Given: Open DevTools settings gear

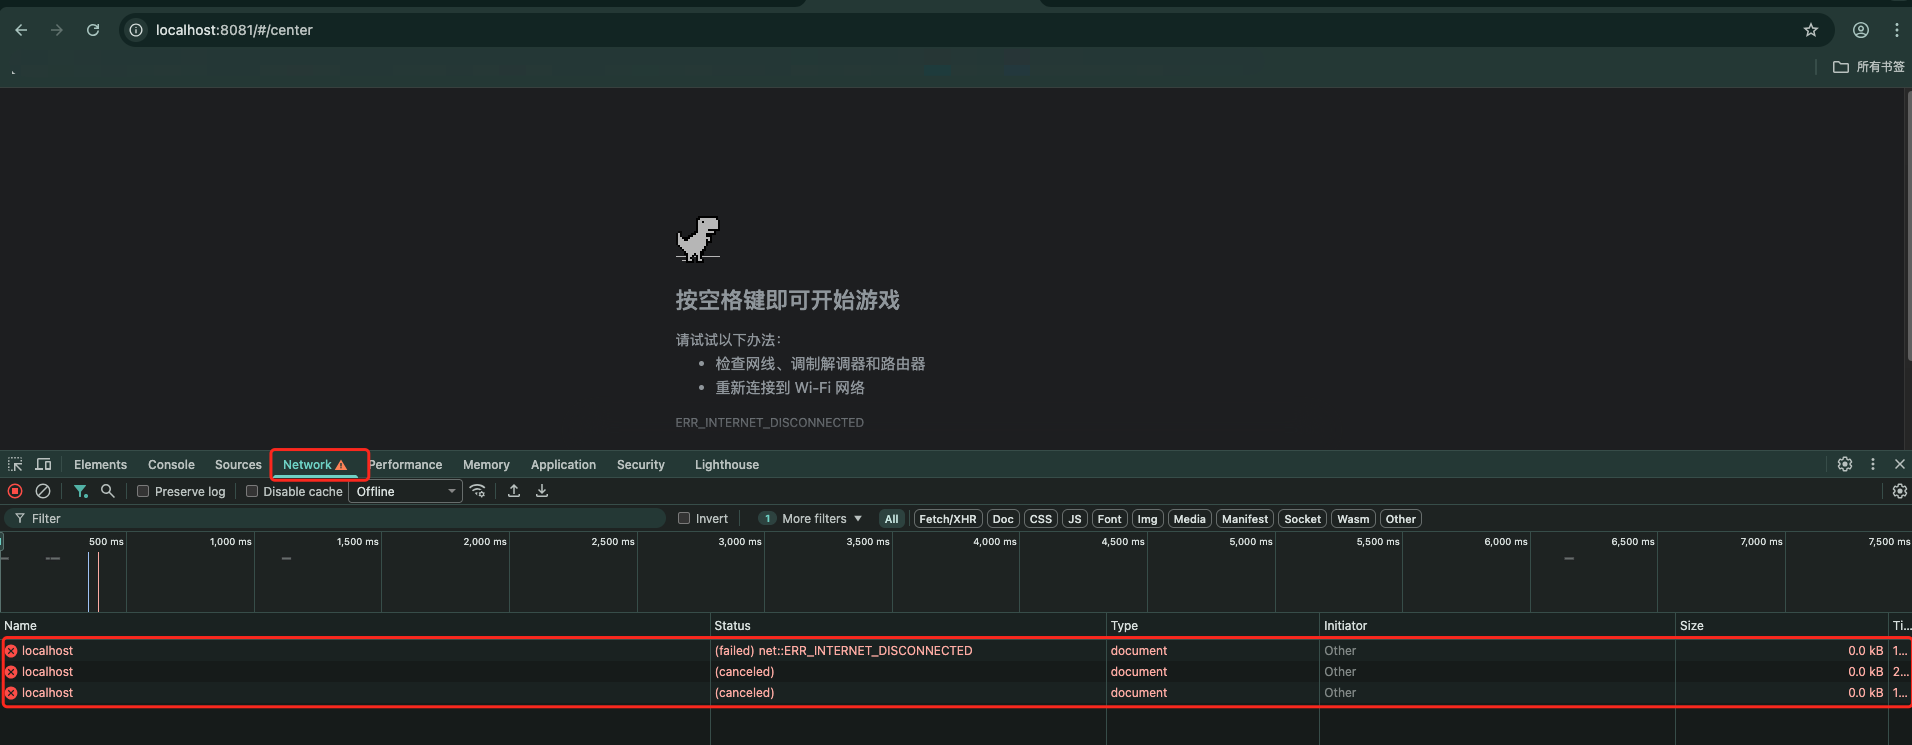Looking at the screenshot, I should (1845, 464).
